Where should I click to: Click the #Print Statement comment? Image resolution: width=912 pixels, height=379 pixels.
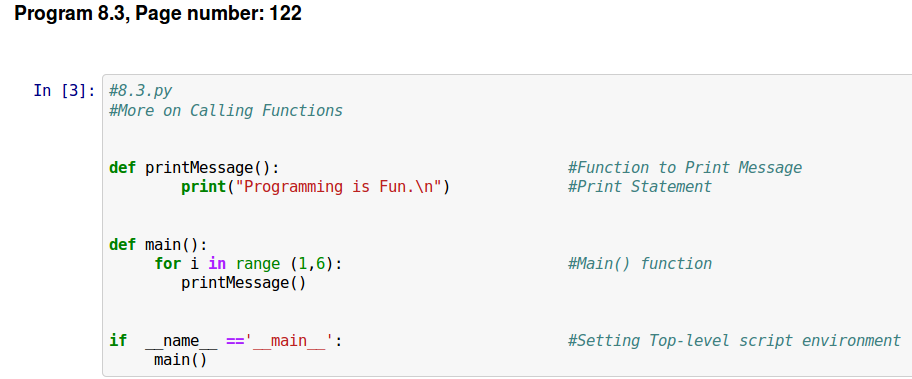639,187
